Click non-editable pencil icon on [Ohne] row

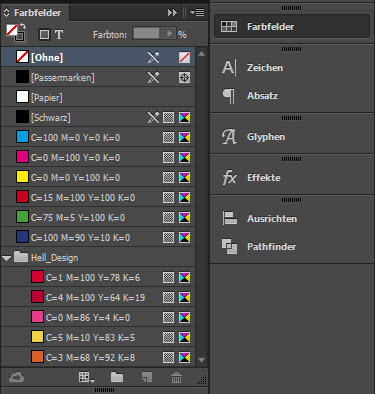[153, 57]
